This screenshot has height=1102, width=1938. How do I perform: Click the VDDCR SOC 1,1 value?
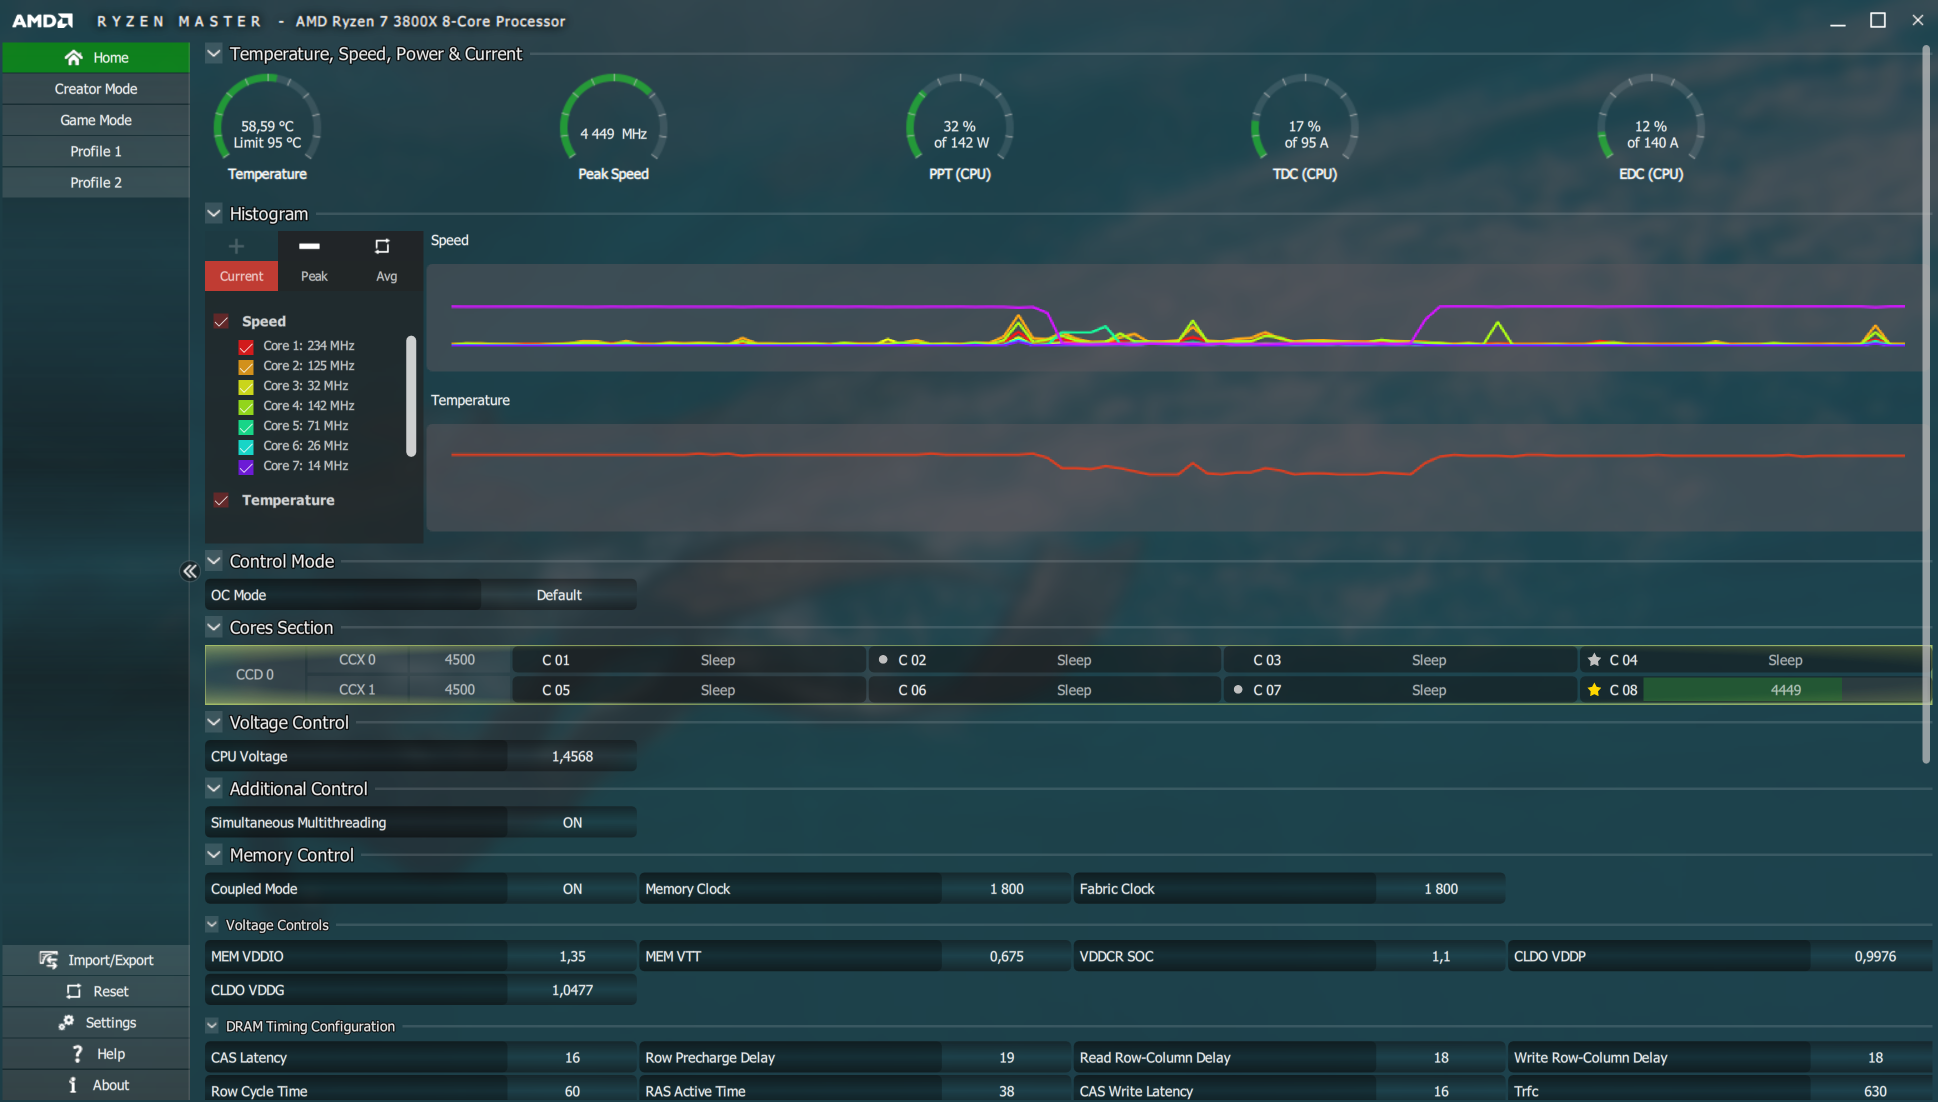(1441, 956)
